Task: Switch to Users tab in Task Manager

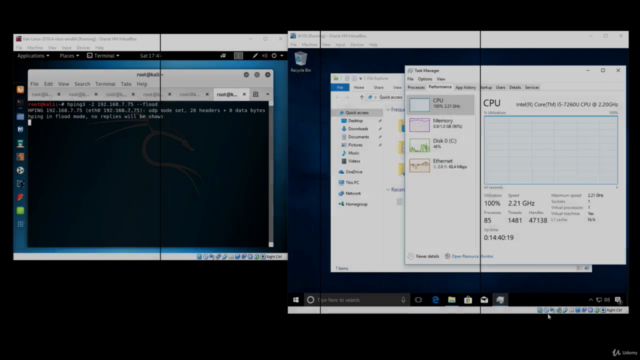Action: coord(500,87)
